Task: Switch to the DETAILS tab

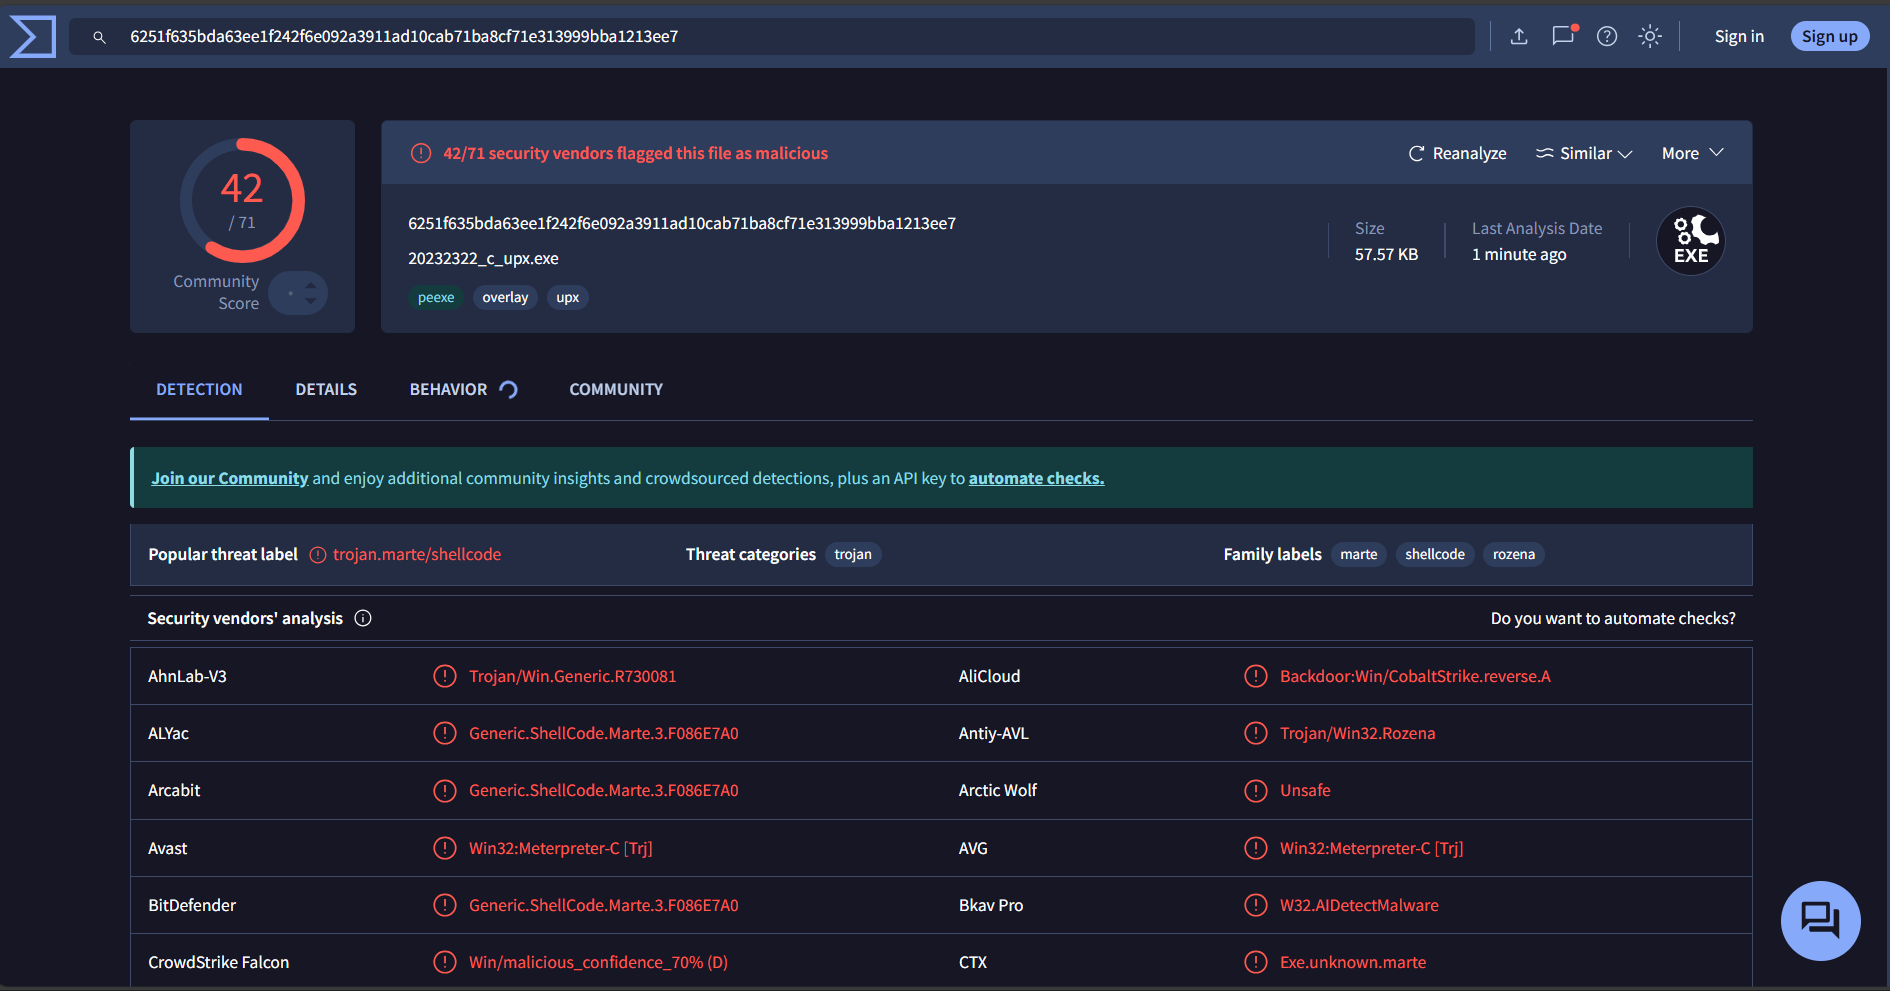Action: [x=326, y=389]
